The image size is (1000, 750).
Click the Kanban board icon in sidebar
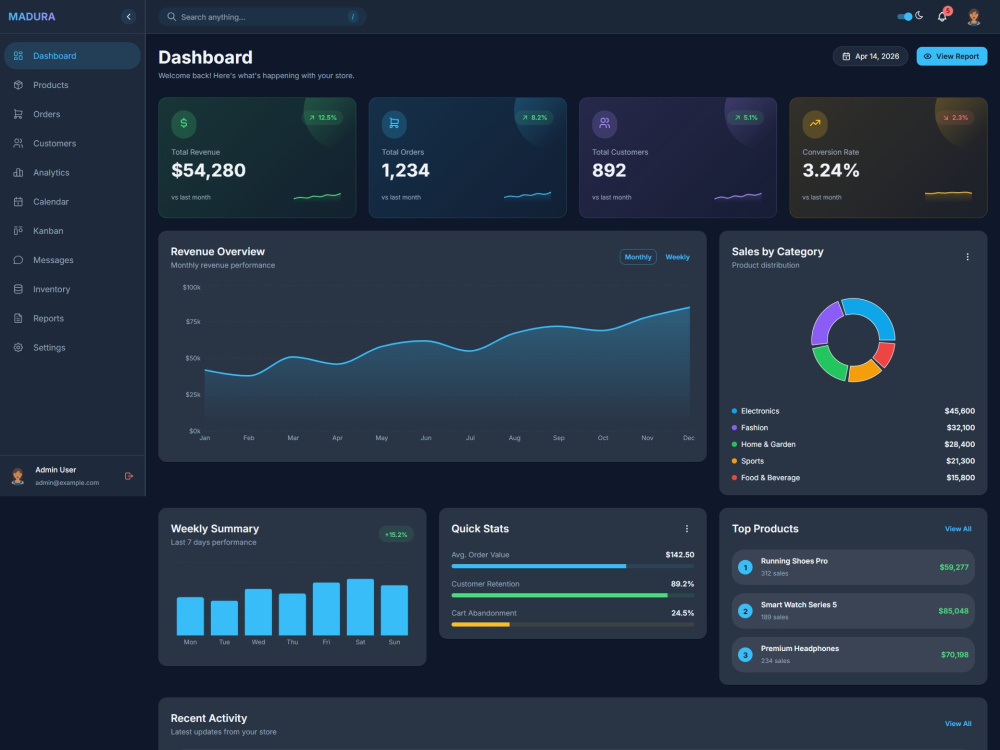tap(18, 231)
